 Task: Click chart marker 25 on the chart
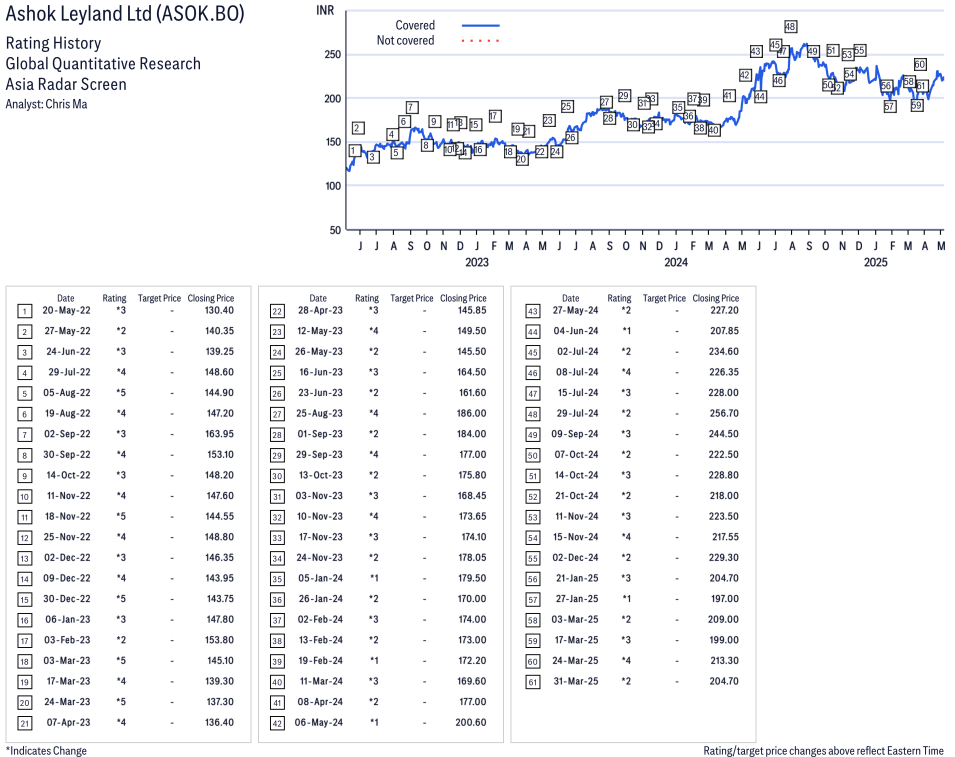566,107
